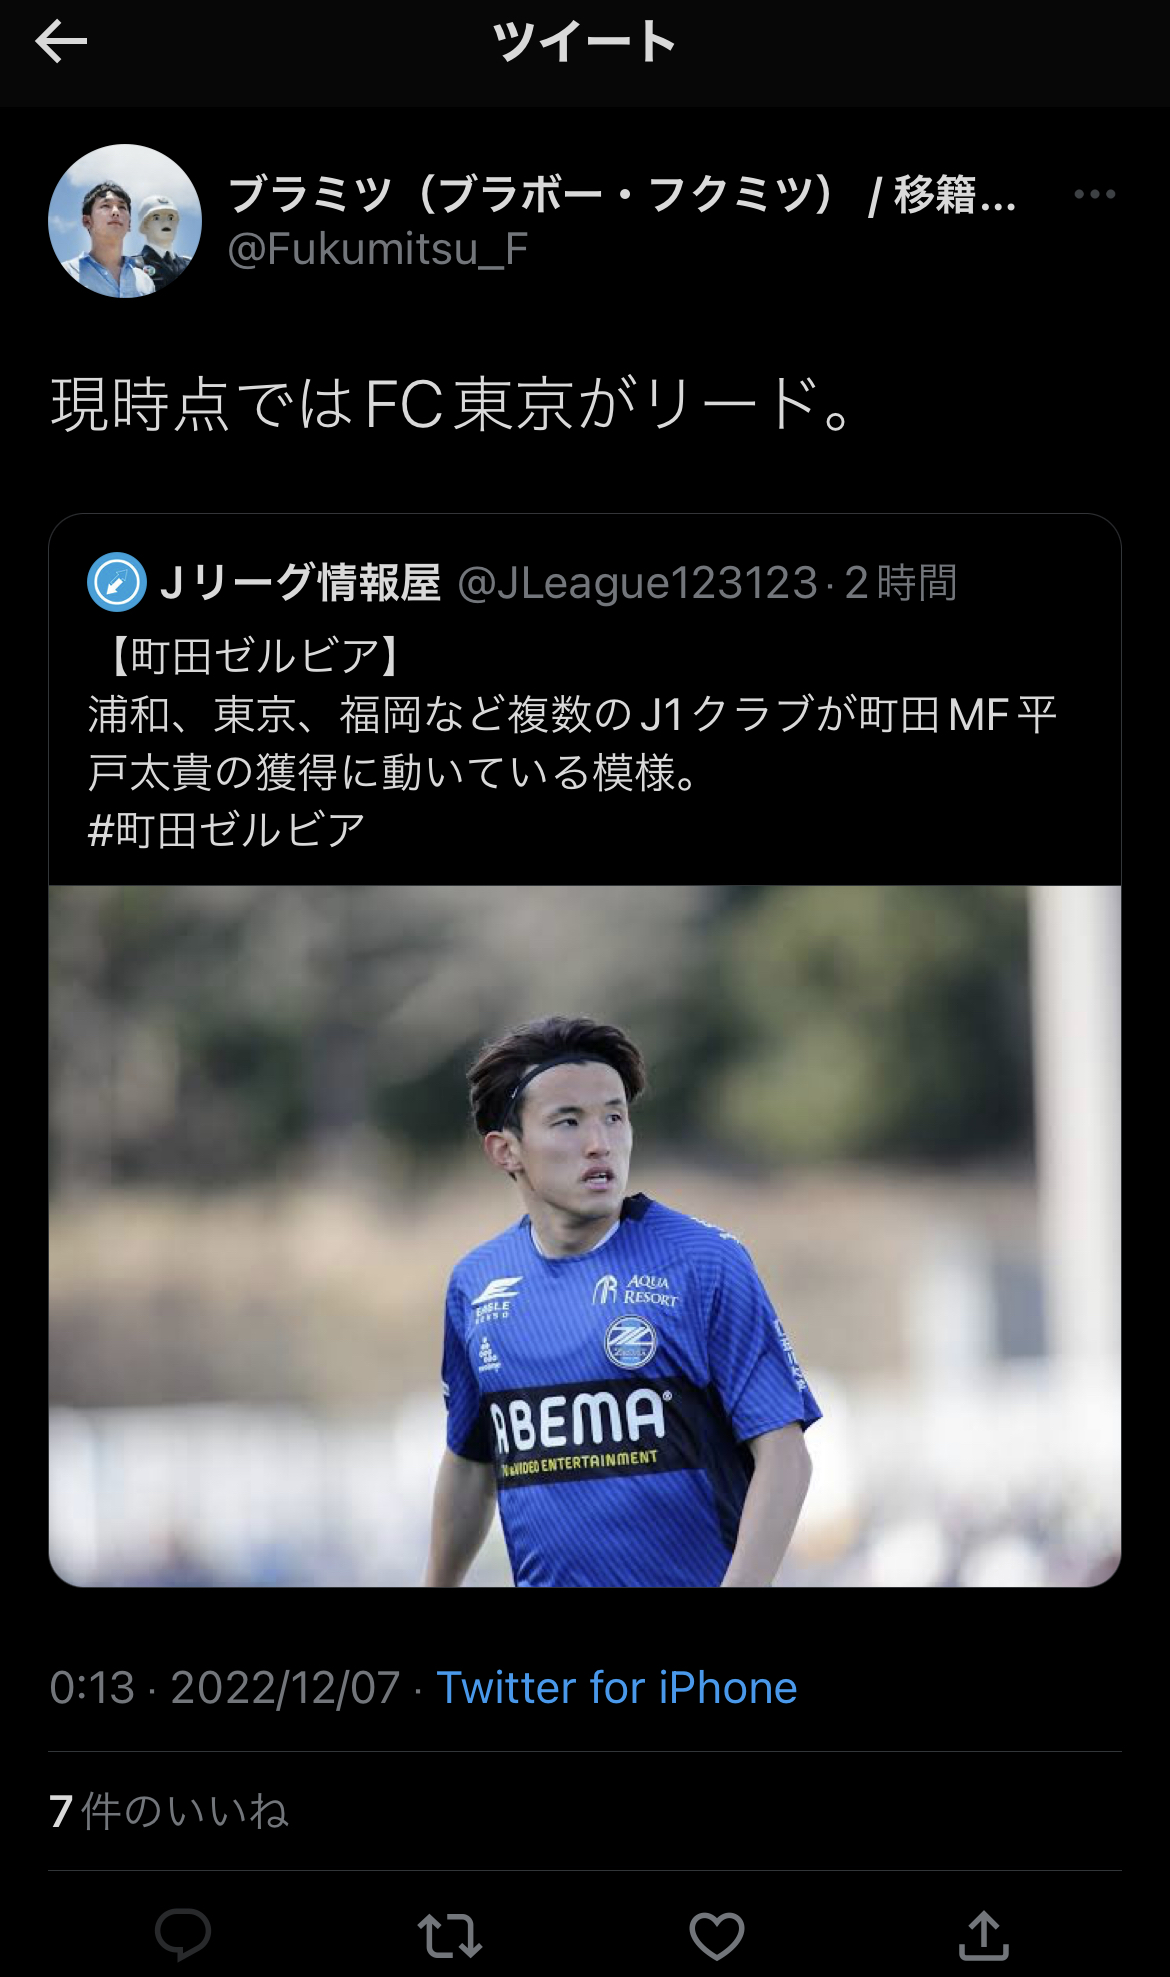Tap the reply speech bubble icon

183,1933
